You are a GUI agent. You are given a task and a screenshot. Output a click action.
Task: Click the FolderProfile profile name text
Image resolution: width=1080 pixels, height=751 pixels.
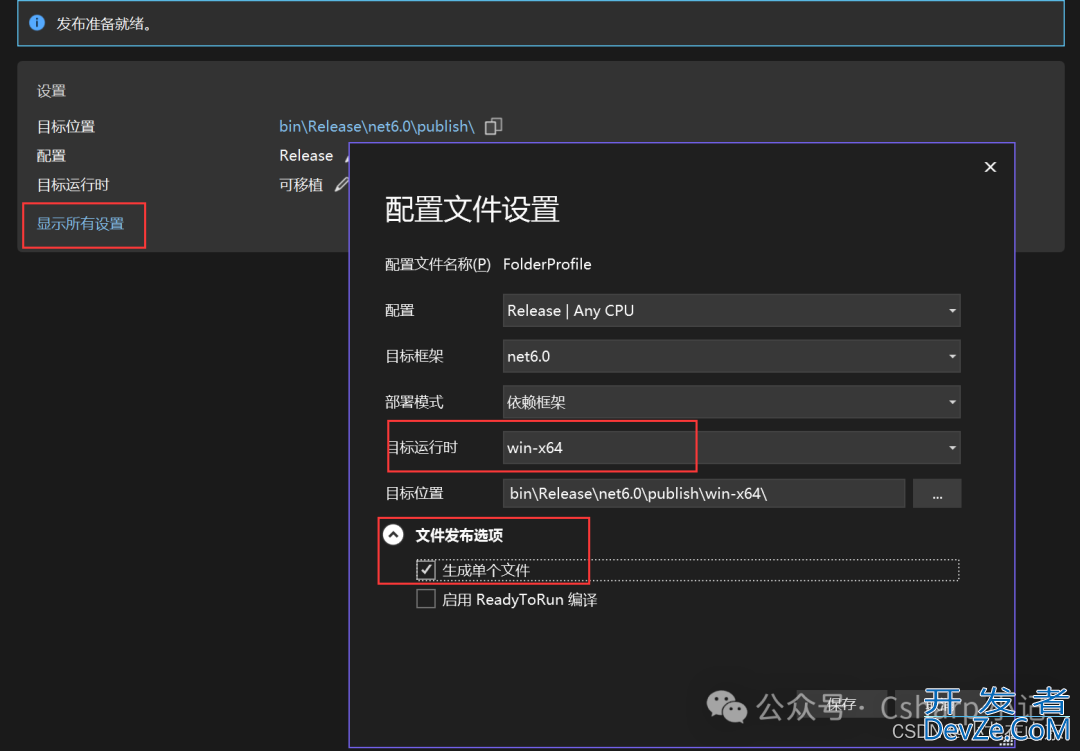(x=547, y=265)
